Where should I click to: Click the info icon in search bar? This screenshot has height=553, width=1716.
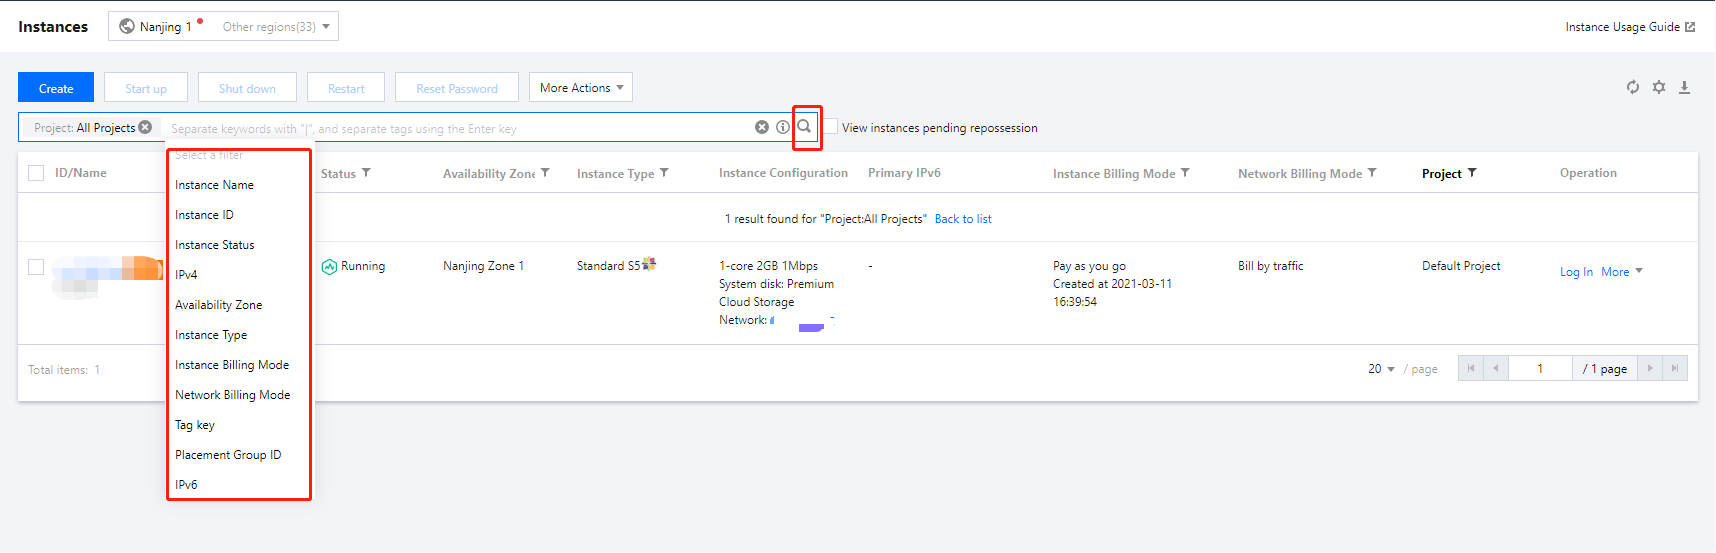pyautogui.click(x=783, y=127)
